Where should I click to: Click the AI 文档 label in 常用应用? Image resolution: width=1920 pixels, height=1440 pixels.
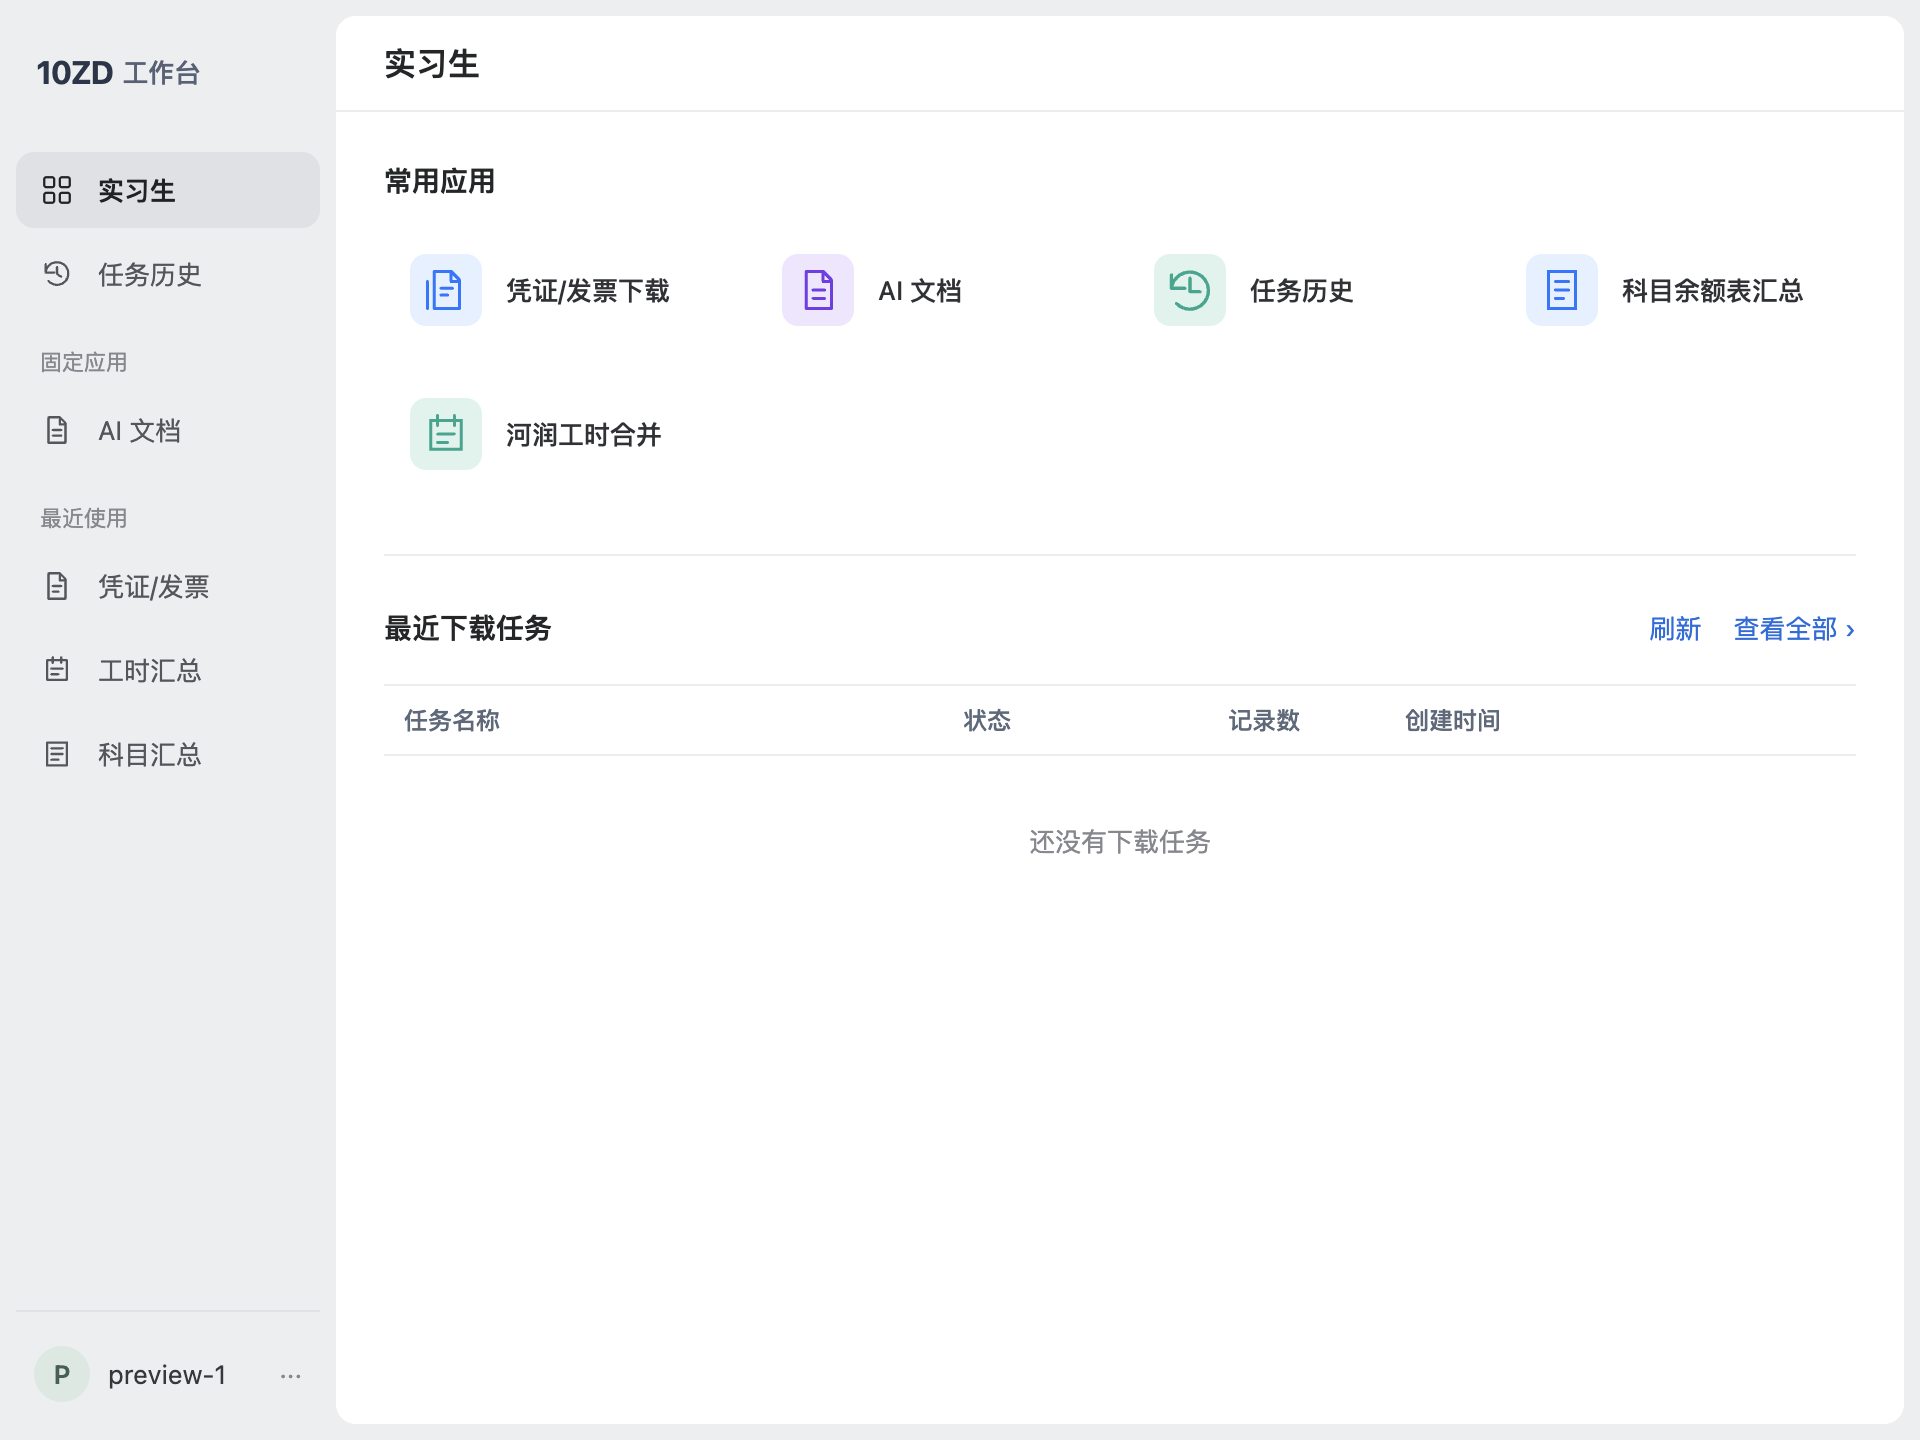(x=920, y=291)
